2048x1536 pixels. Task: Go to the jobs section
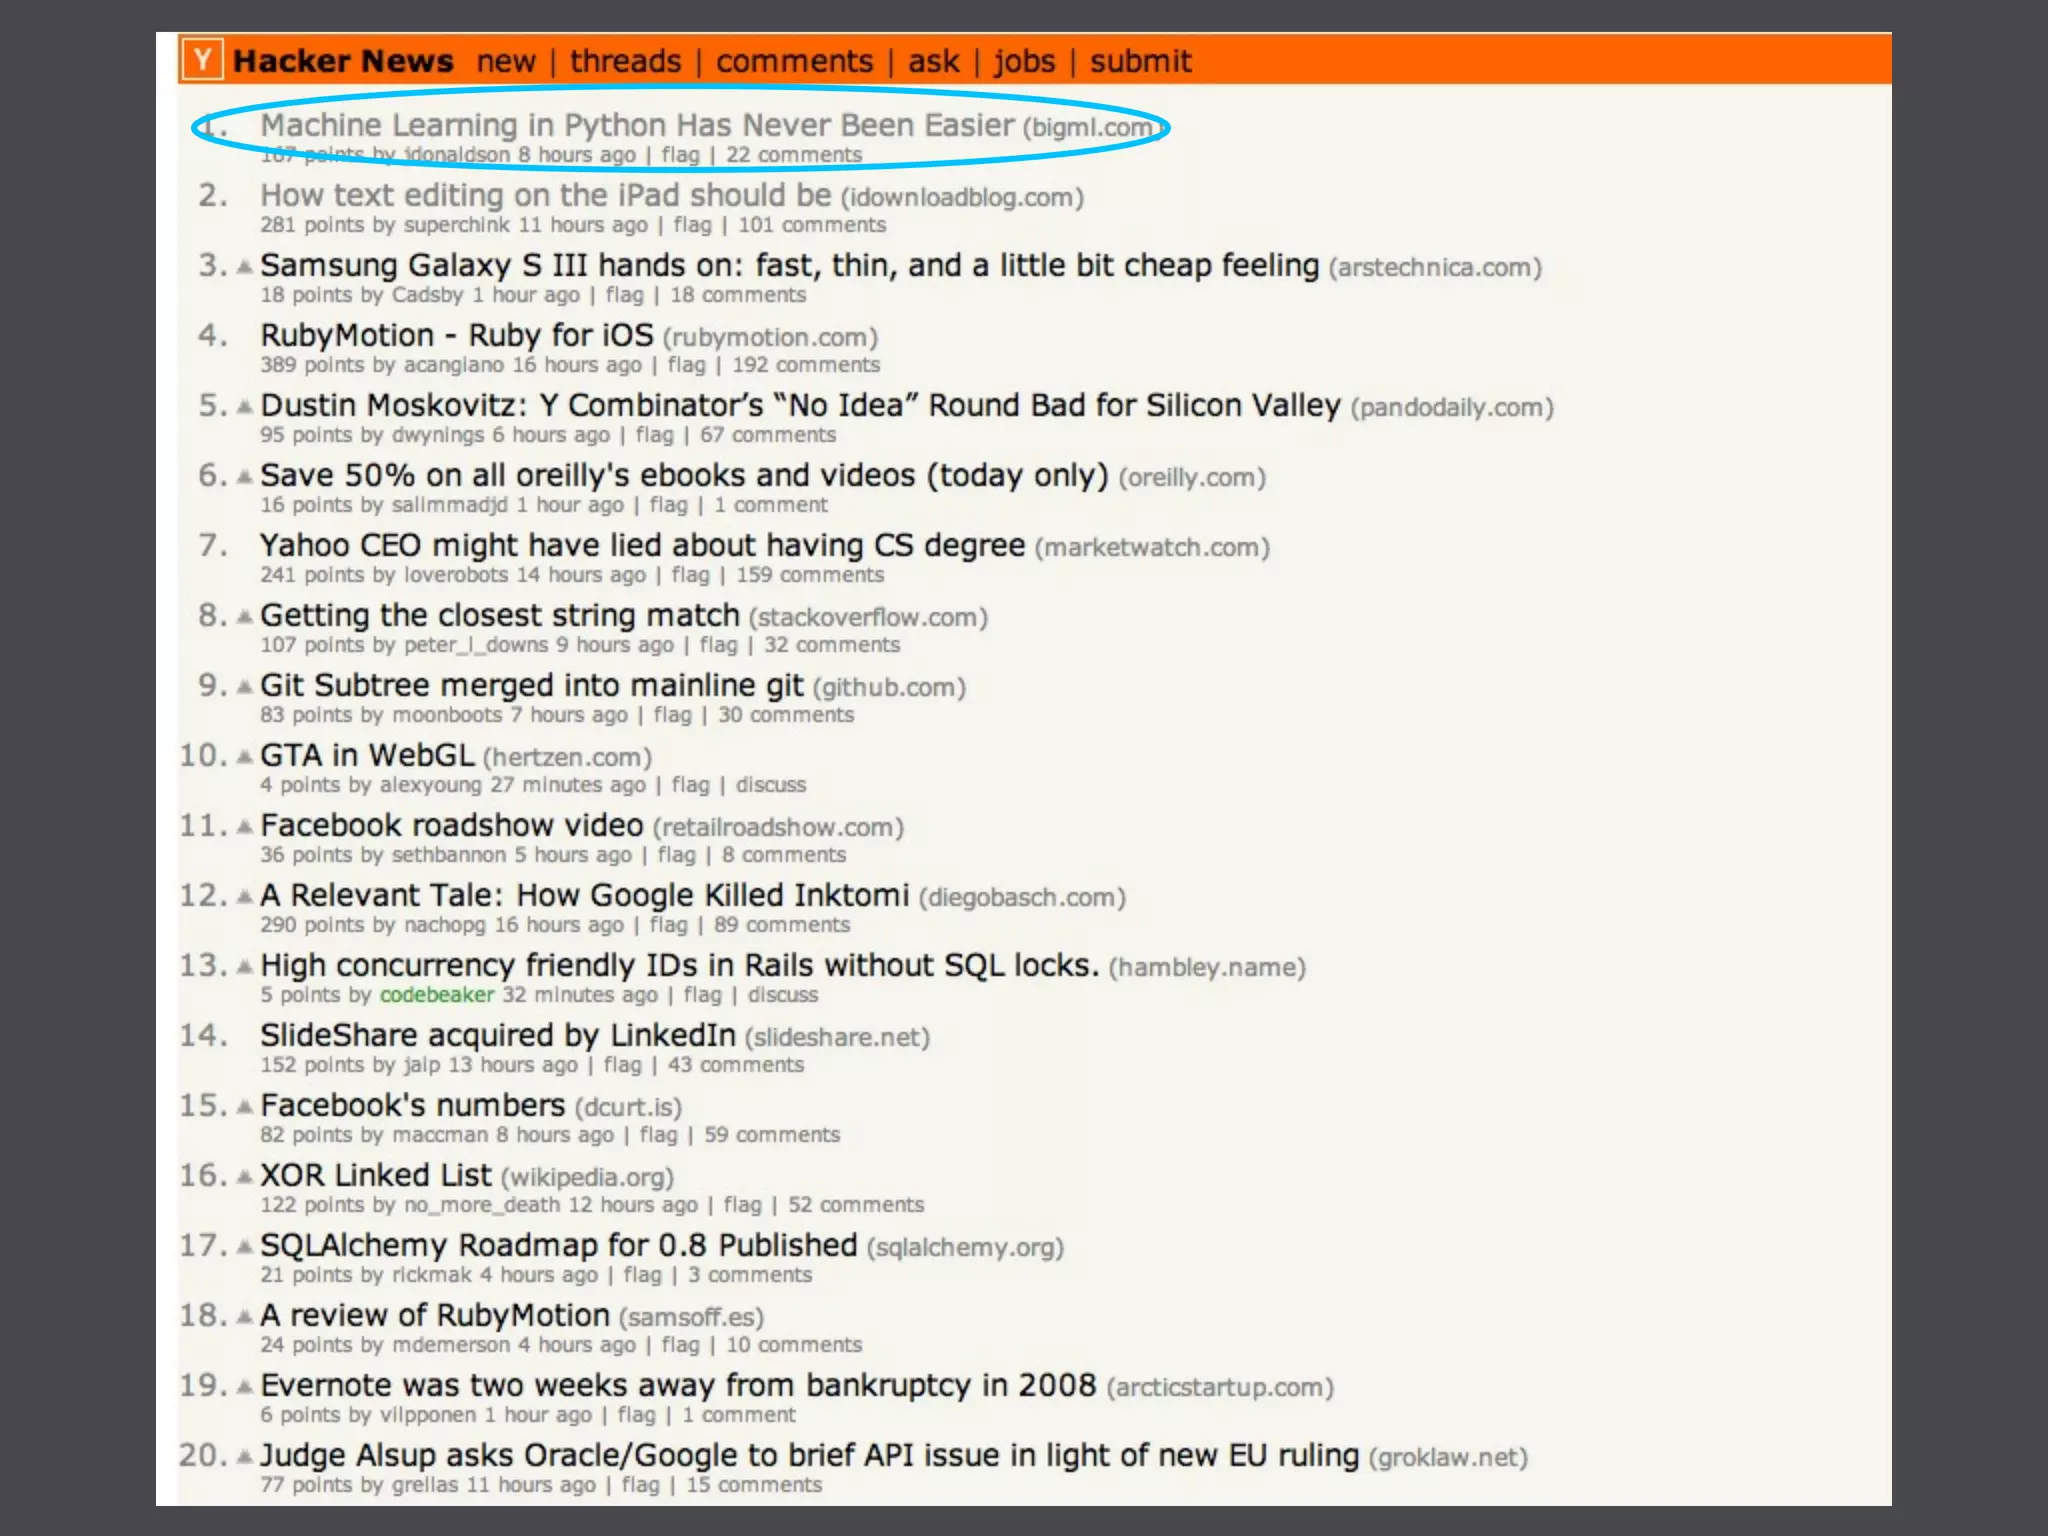[1024, 61]
